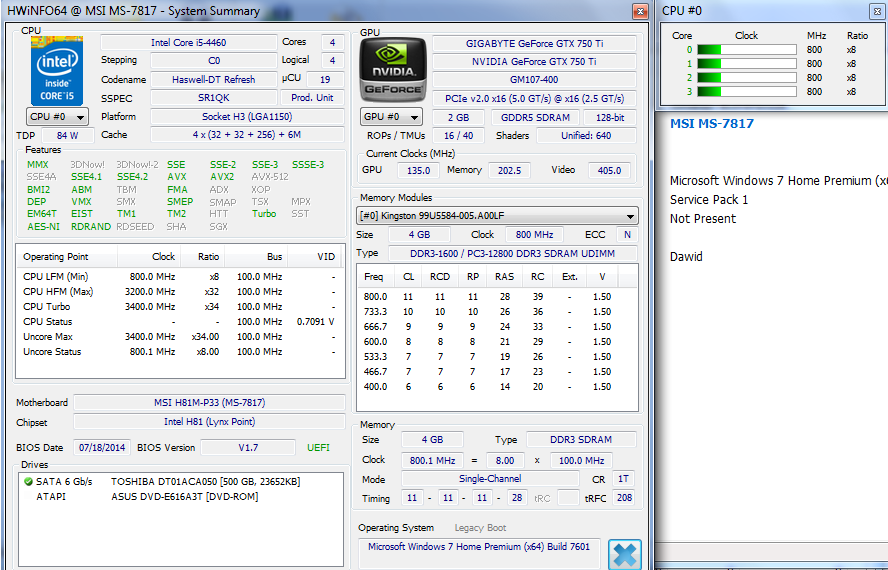Click the Intel Core i5 logo
Viewport: 888px width, 570px height.
[57, 71]
